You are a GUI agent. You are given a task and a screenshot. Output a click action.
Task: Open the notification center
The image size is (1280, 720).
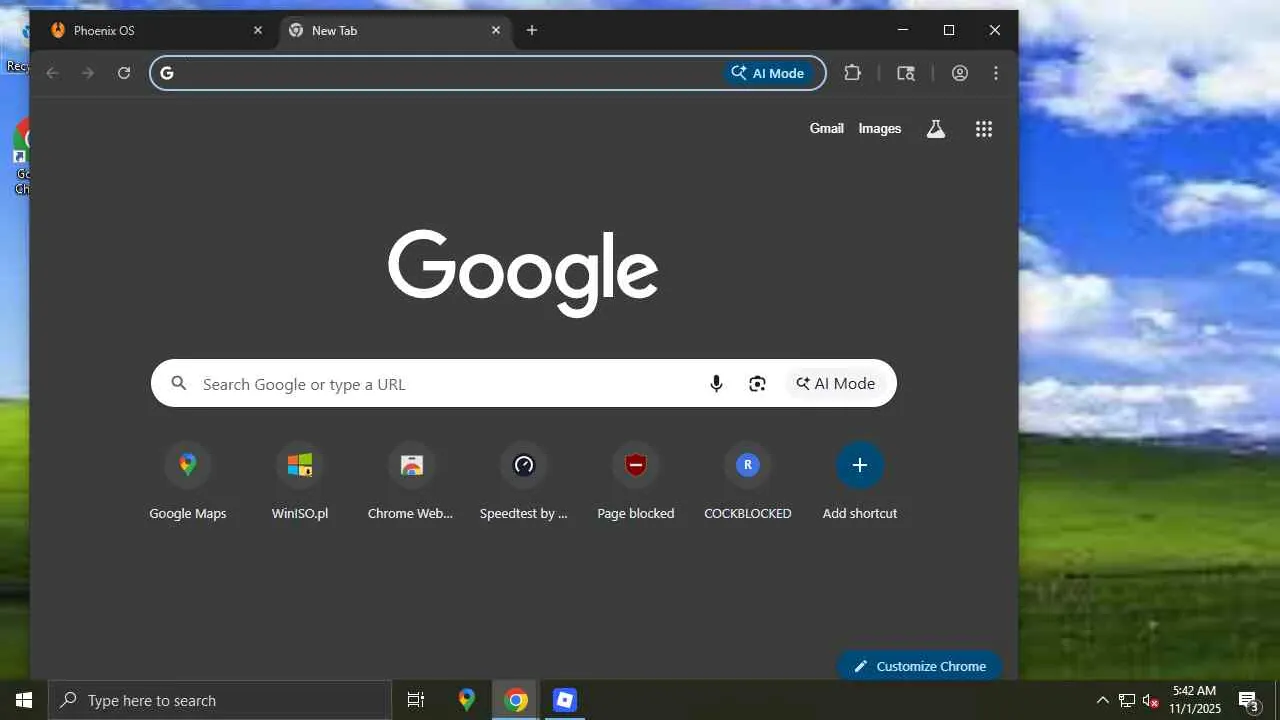pyautogui.click(x=1248, y=700)
